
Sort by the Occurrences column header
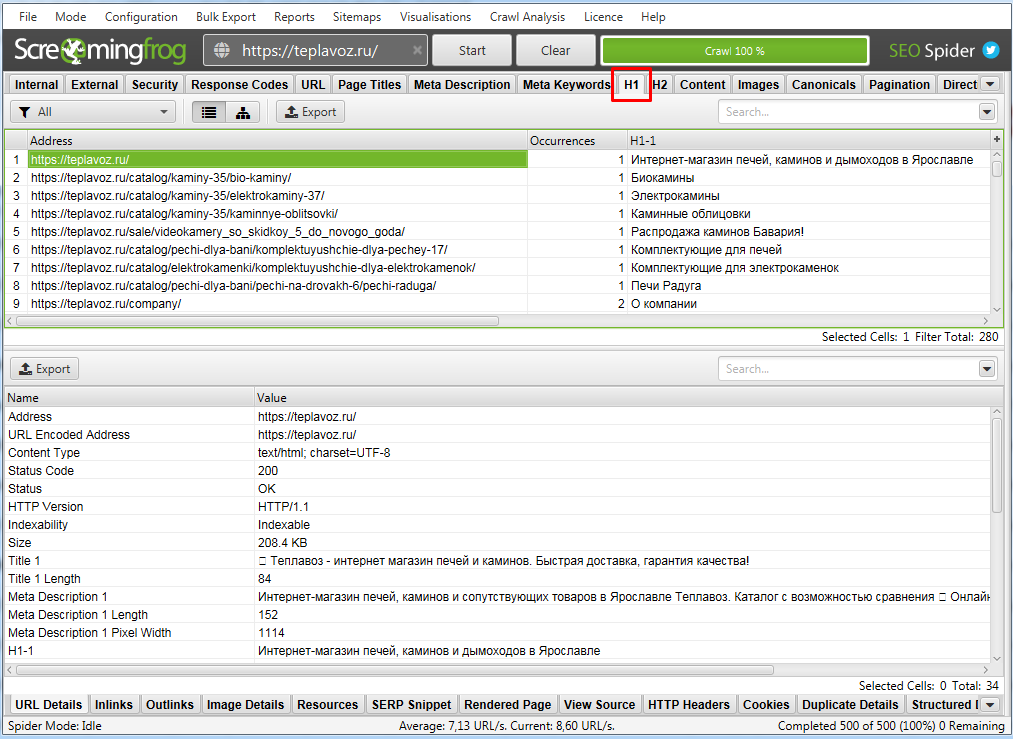[x=562, y=141]
